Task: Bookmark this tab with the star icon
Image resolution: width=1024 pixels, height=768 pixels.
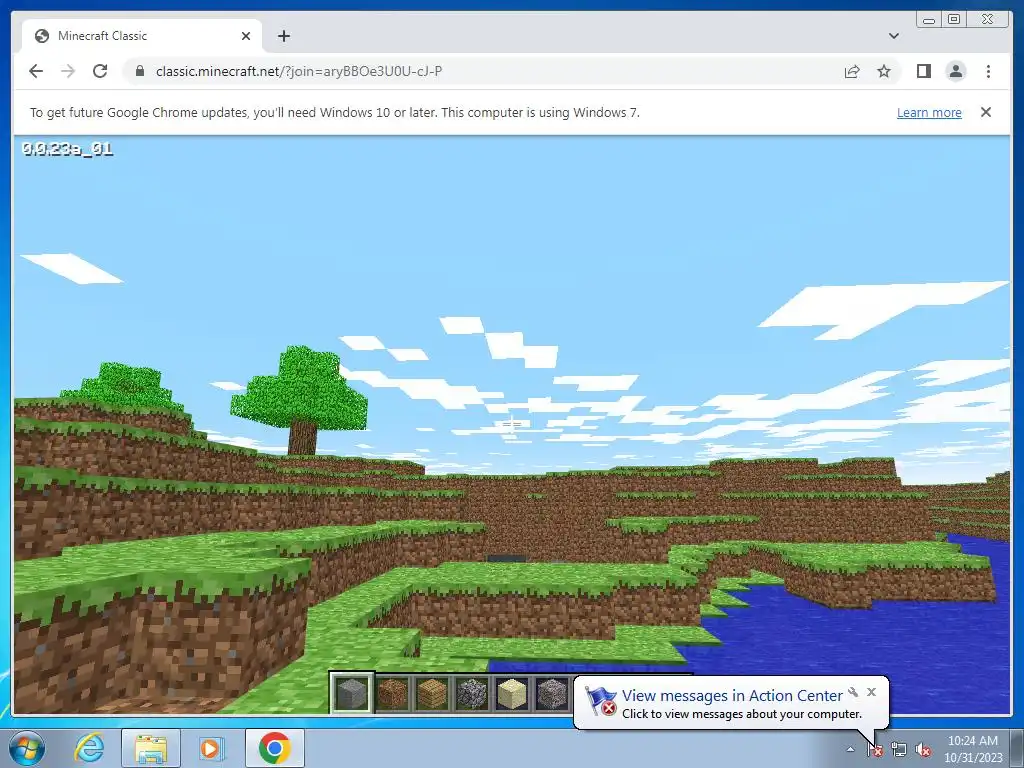Action: (884, 71)
